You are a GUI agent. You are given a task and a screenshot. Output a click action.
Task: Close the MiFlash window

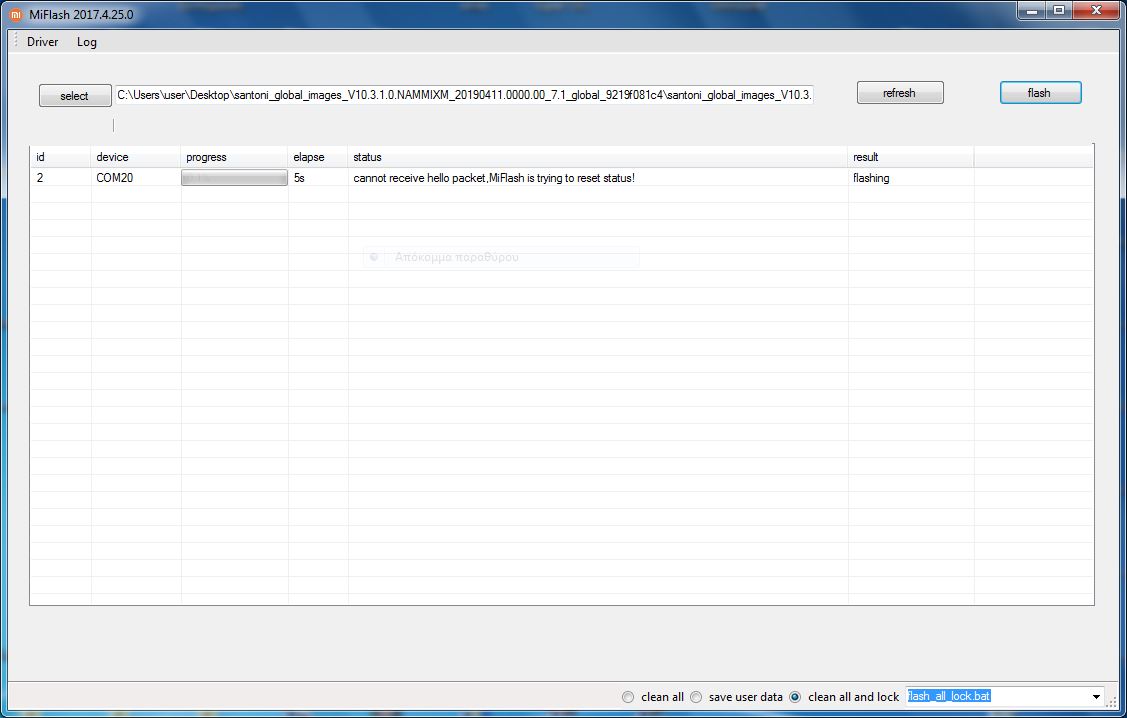[x=1097, y=11]
